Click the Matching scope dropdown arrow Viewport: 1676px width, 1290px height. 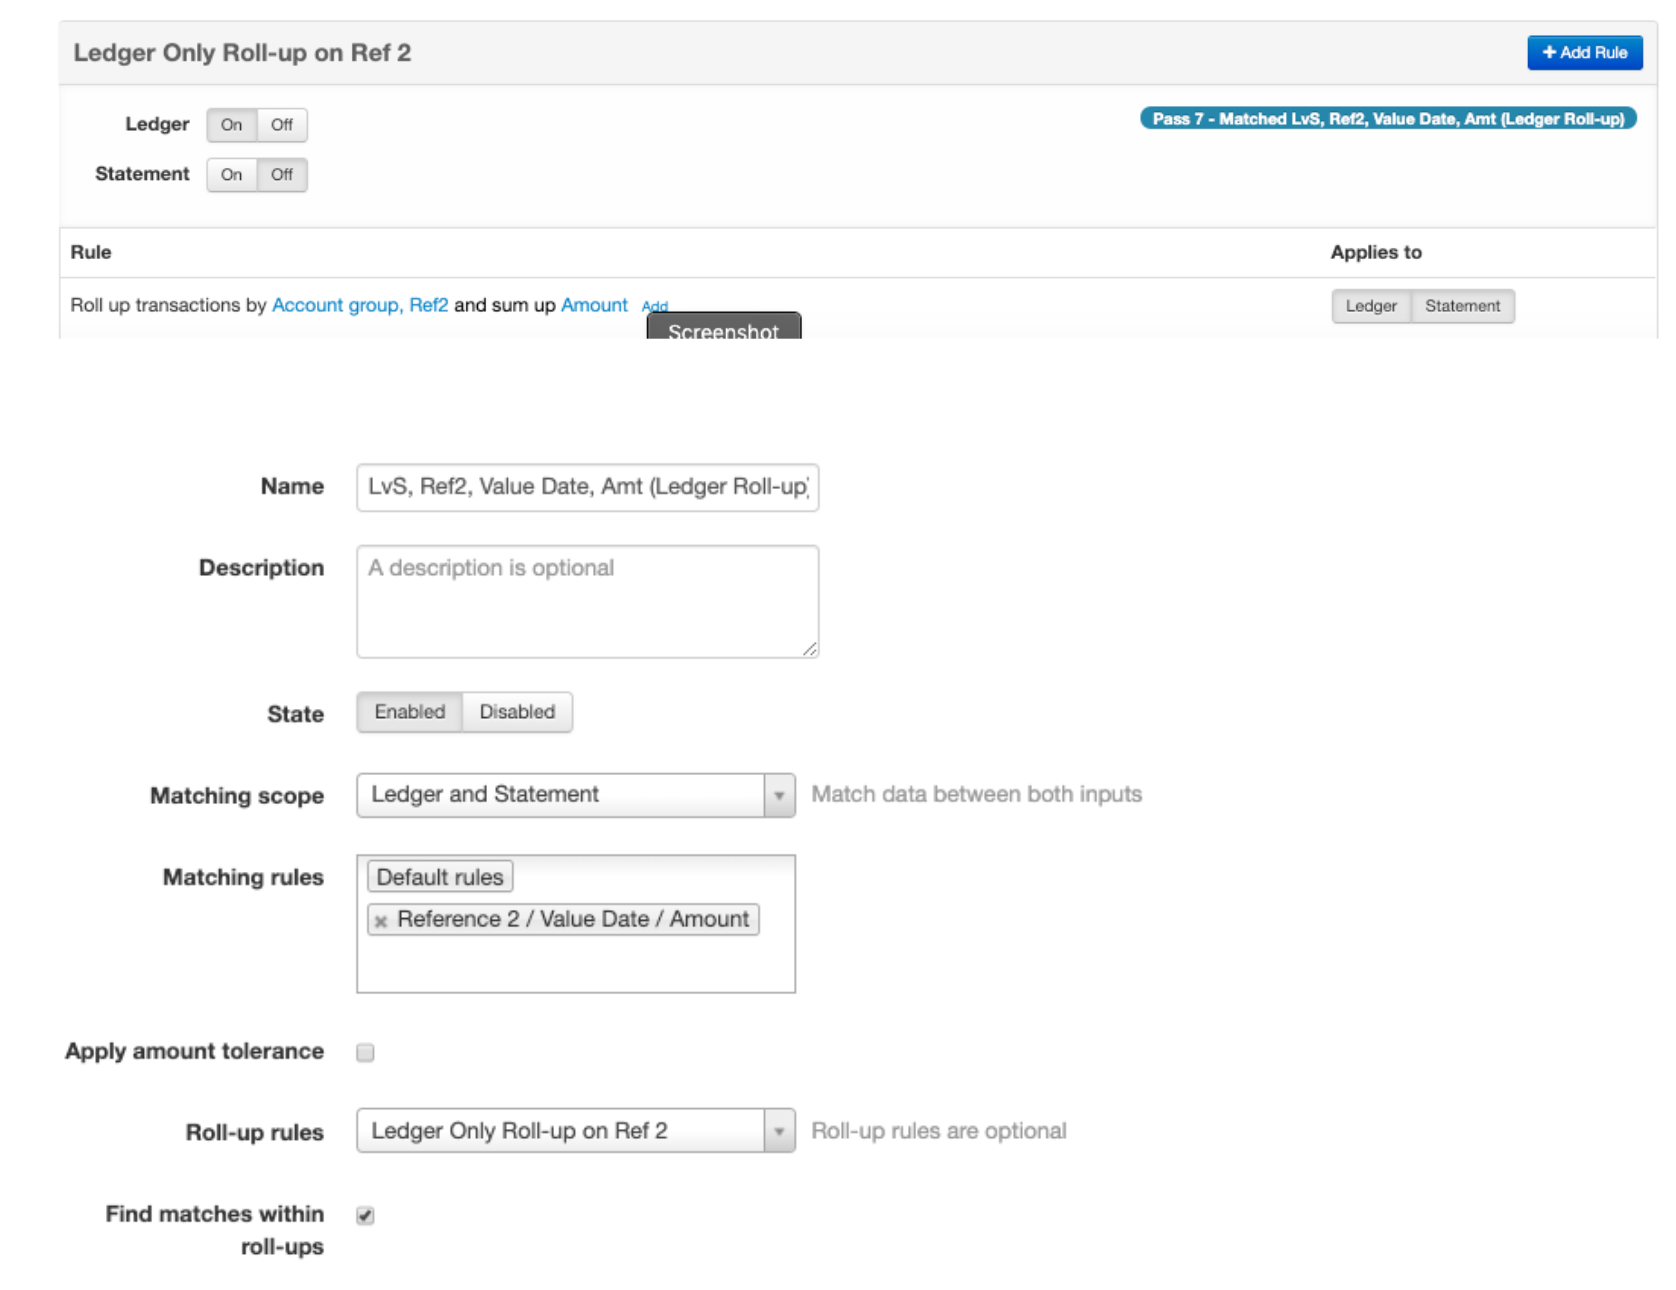[779, 796]
